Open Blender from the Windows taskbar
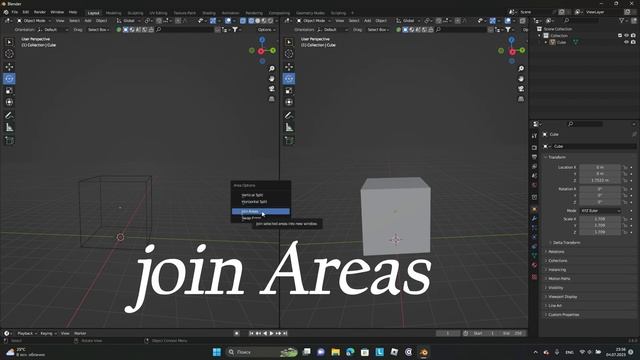Image resolution: width=640 pixels, height=360 pixels. coord(424,352)
